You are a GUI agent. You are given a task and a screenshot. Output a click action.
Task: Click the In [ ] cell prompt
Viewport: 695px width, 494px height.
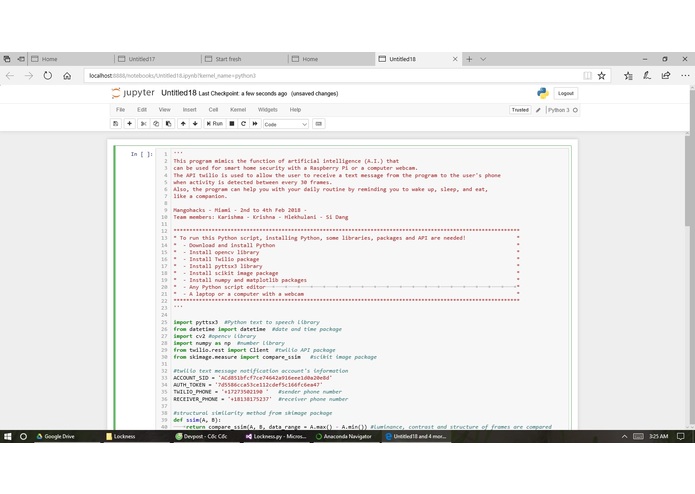click(x=142, y=154)
